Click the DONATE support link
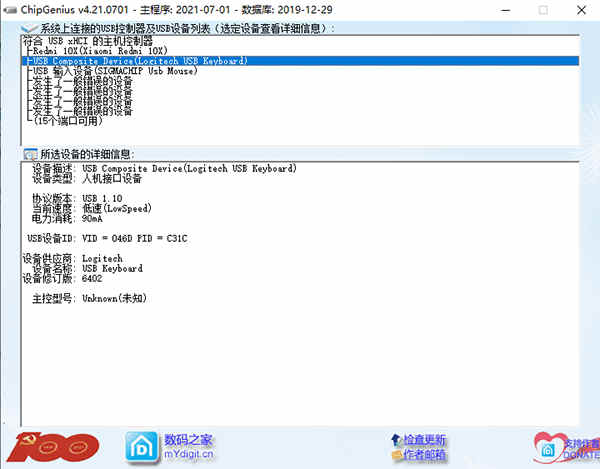 click(582, 449)
